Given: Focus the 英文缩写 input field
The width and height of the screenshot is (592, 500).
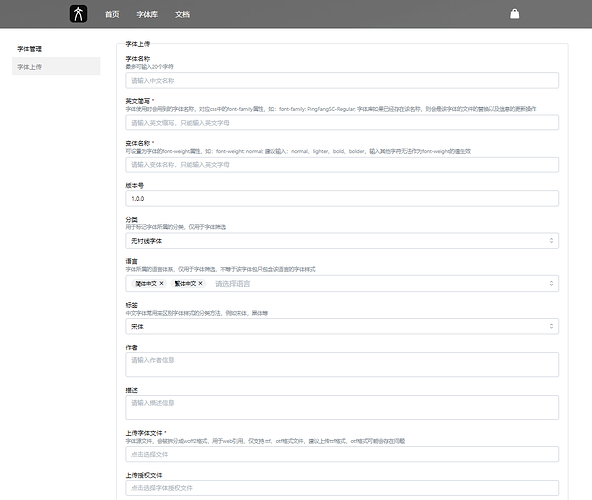Looking at the screenshot, I should [342, 123].
